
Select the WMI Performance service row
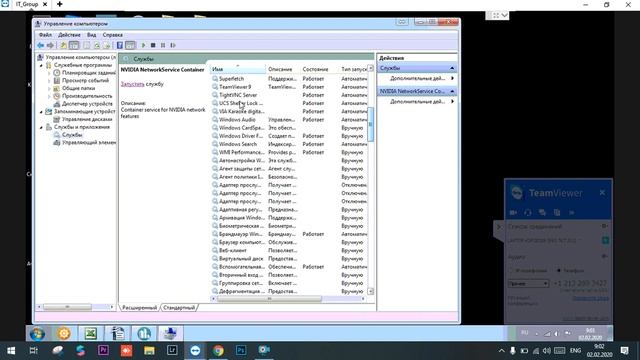[x=289, y=152]
